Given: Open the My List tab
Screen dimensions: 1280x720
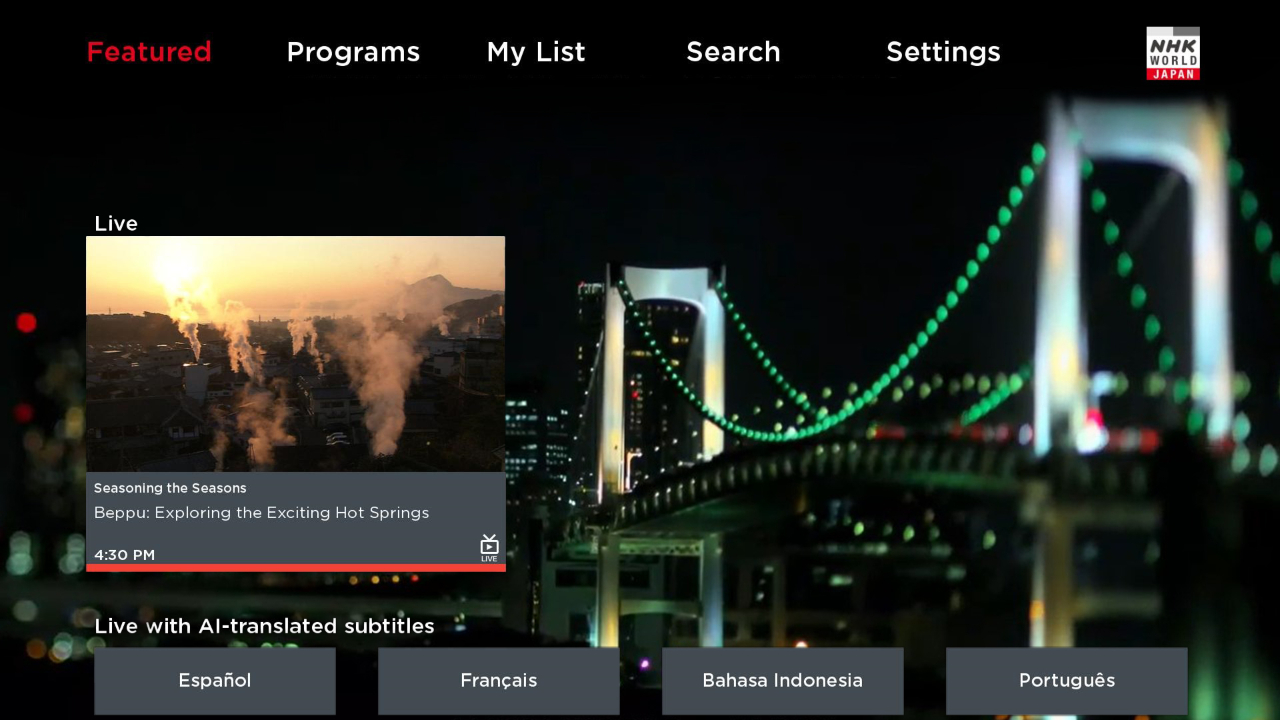Looking at the screenshot, I should (536, 52).
